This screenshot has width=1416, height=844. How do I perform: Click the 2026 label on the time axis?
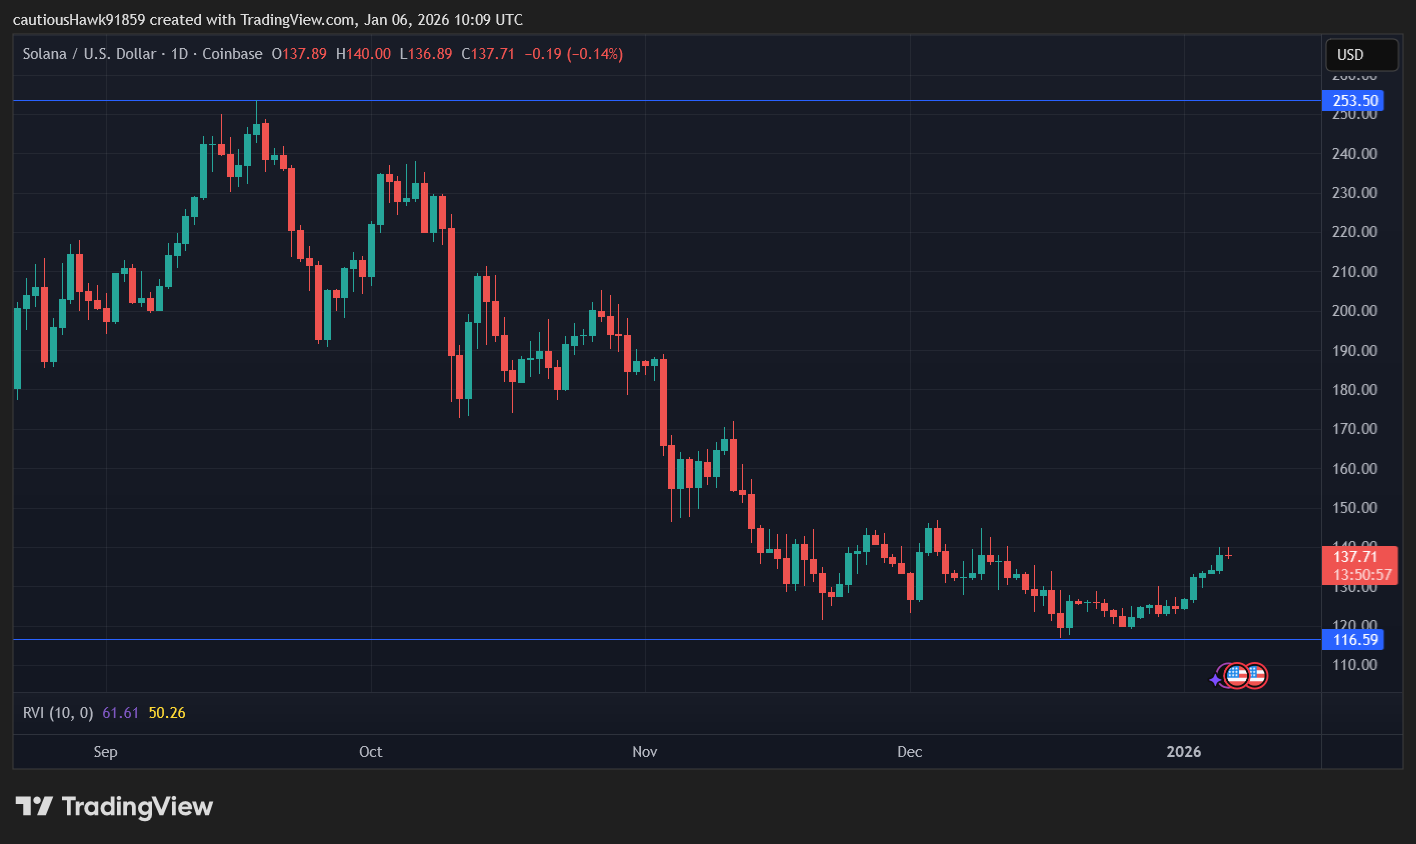1184,752
